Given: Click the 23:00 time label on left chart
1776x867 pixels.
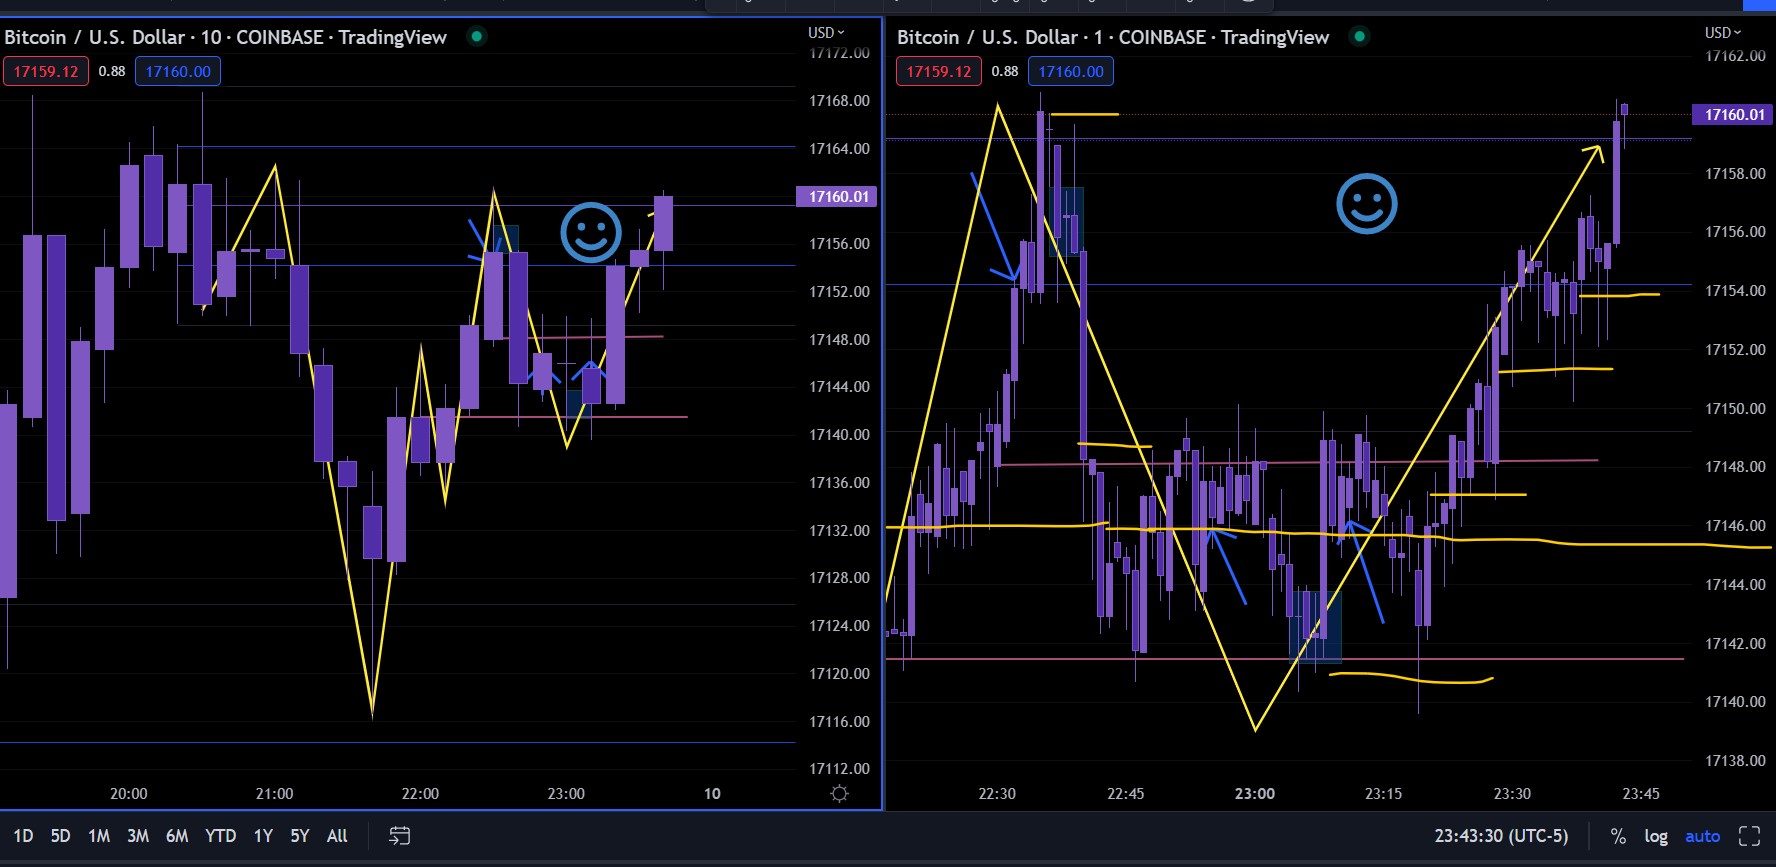Looking at the screenshot, I should (566, 794).
